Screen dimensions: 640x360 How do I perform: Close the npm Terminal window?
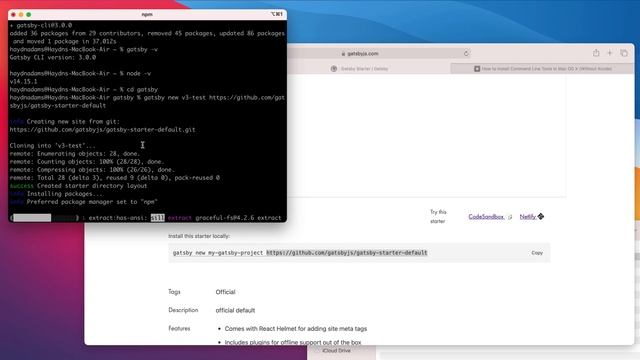(x=13, y=15)
